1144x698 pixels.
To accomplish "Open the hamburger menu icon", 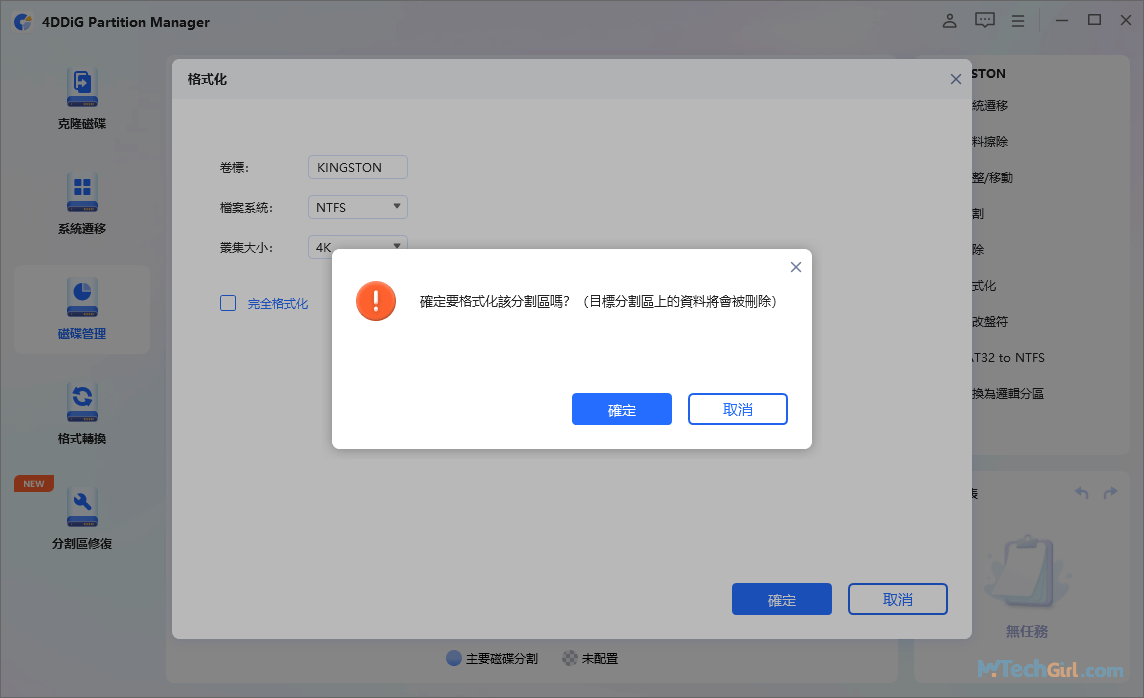I will [1018, 19].
